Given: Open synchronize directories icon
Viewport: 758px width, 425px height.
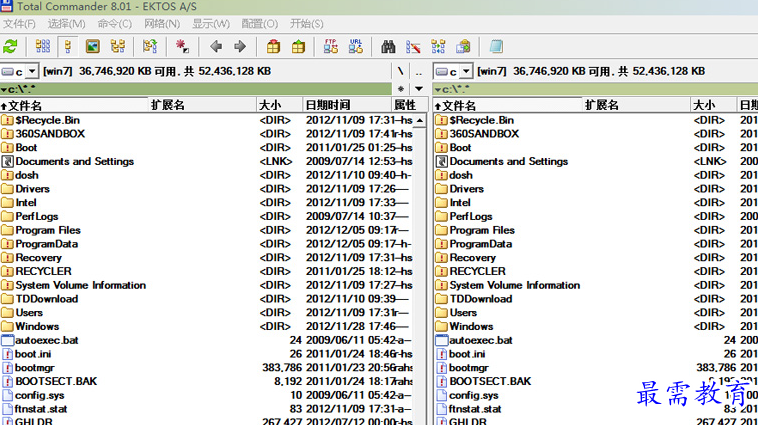Looking at the screenshot, I should pyautogui.click(x=438, y=46).
